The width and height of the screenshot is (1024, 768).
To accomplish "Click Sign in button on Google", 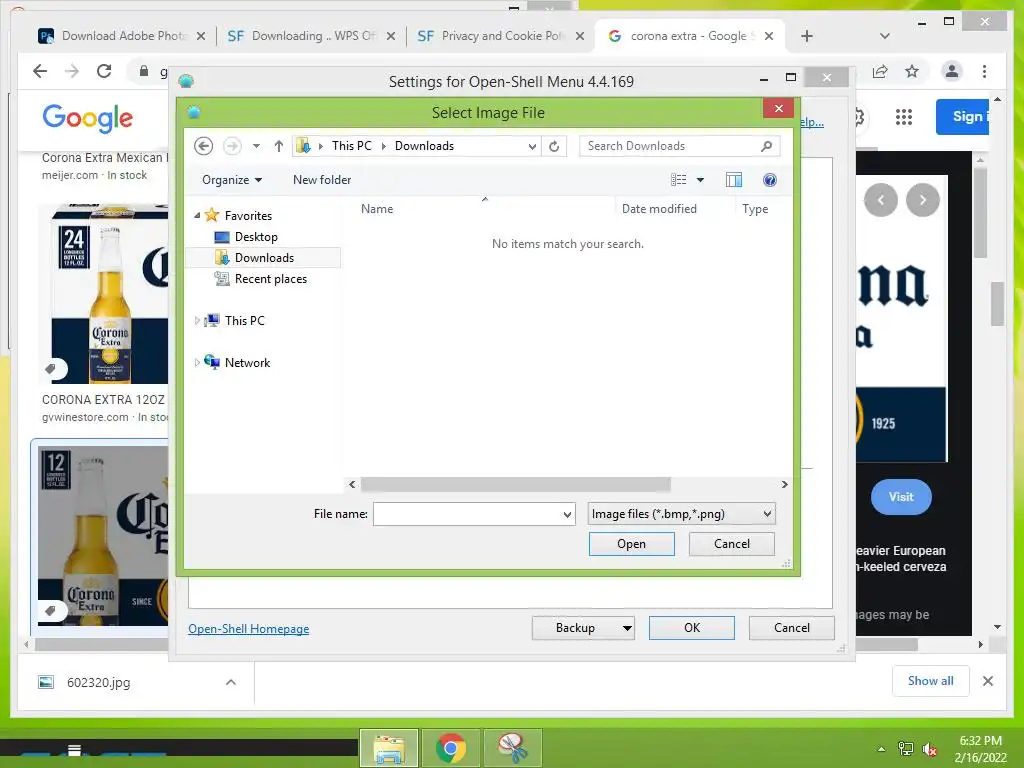I will tap(963, 117).
